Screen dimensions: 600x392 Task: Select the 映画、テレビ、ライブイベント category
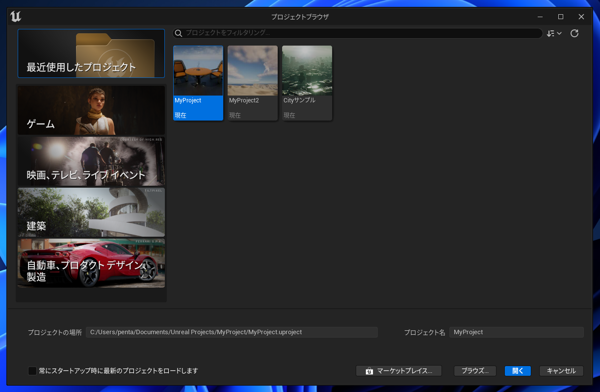coord(91,161)
